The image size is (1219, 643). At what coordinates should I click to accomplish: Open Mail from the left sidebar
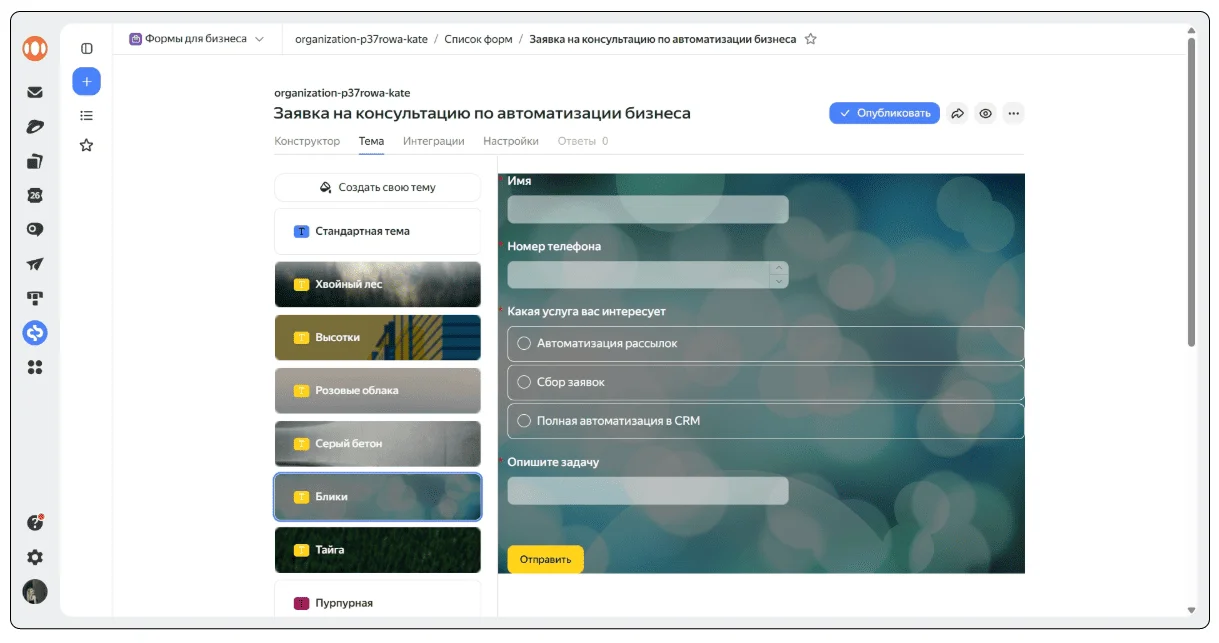35,92
